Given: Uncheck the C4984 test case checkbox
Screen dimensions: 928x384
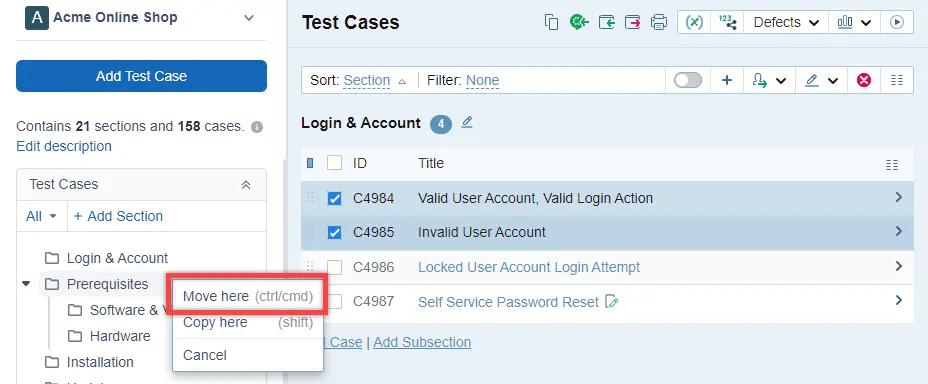Looking at the screenshot, I should coord(334,198).
